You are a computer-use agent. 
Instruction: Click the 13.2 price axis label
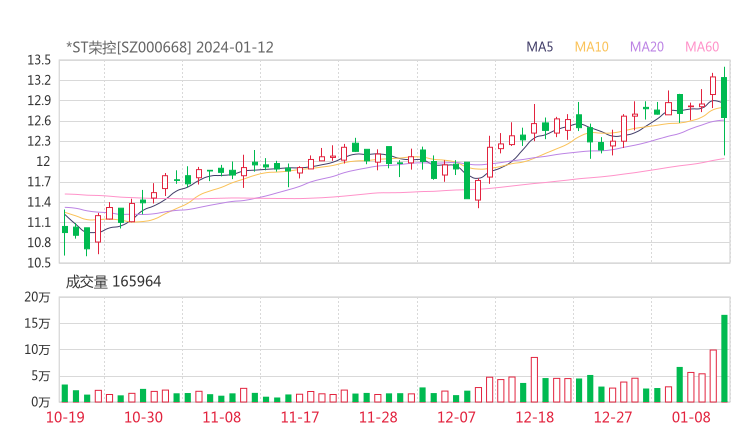tap(39, 80)
